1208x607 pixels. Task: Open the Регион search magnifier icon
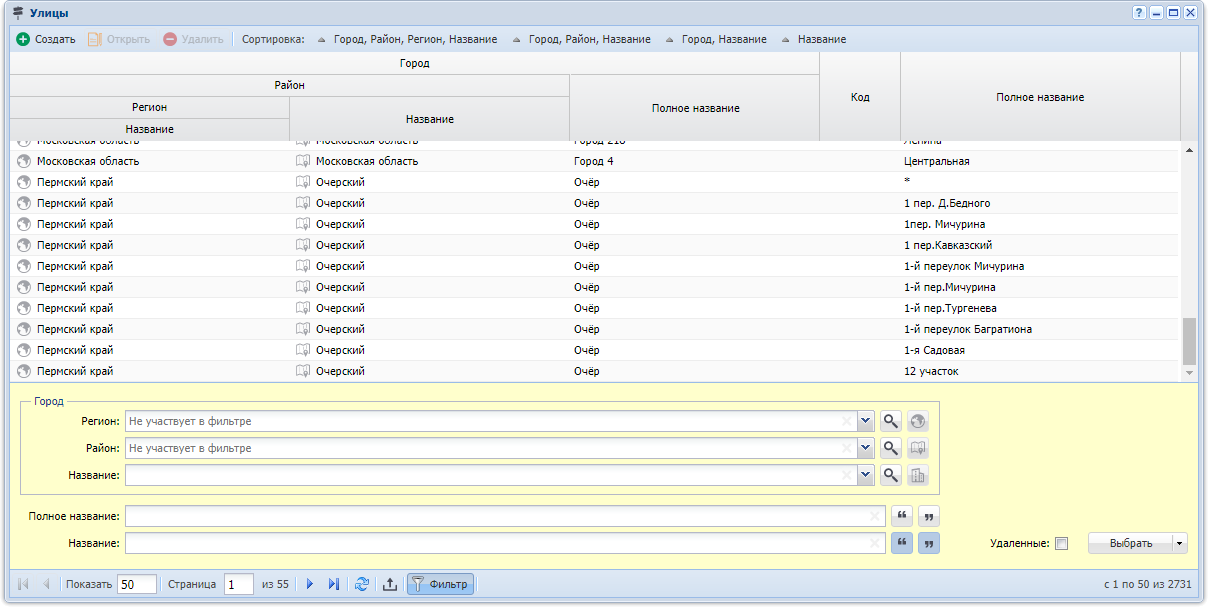tap(891, 422)
